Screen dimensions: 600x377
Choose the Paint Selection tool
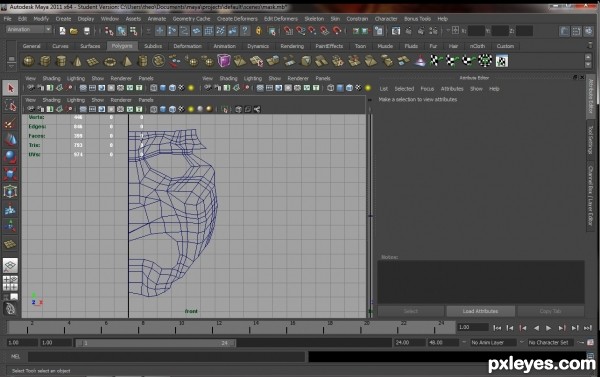click(x=10, y=123)
